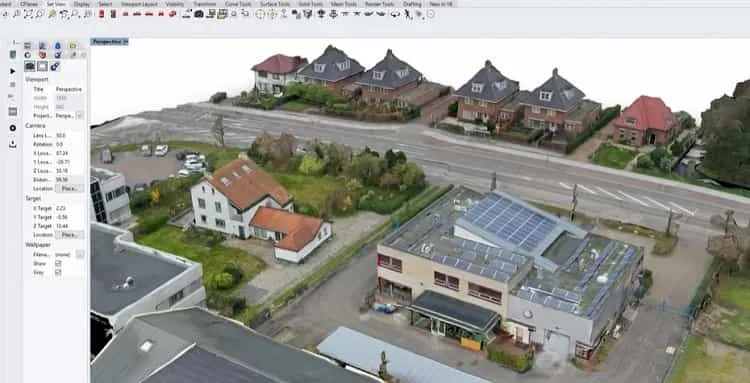The image size is (750, 383).
Task: Click the wallpaper Filename browse button
Action: (80, 254)
